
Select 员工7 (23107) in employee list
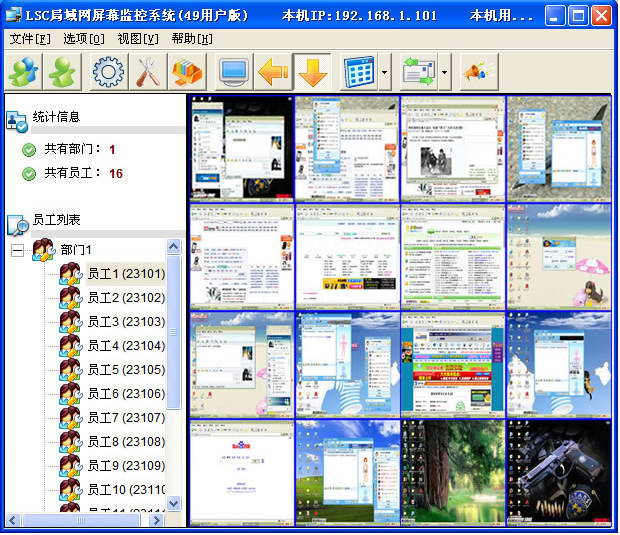click(x=126, y=418)
